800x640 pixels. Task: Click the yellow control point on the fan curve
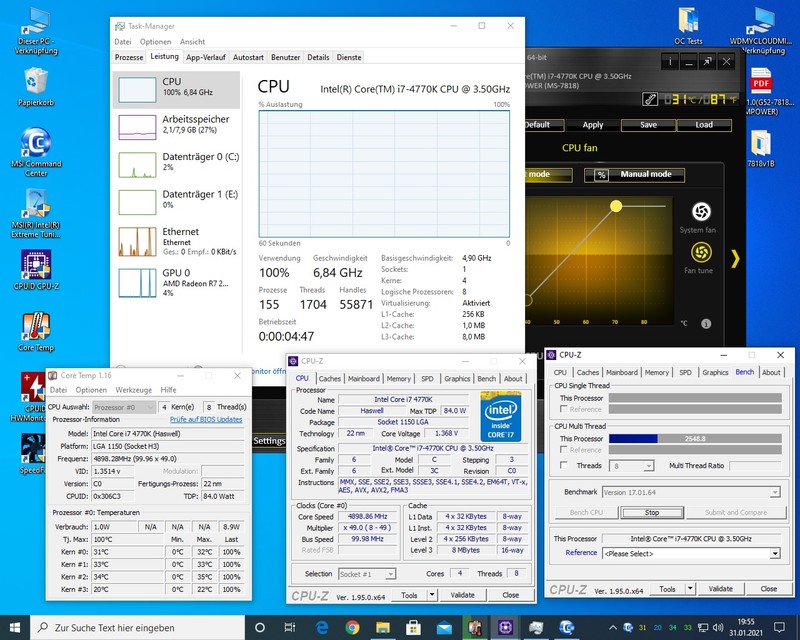pos(616,206)
